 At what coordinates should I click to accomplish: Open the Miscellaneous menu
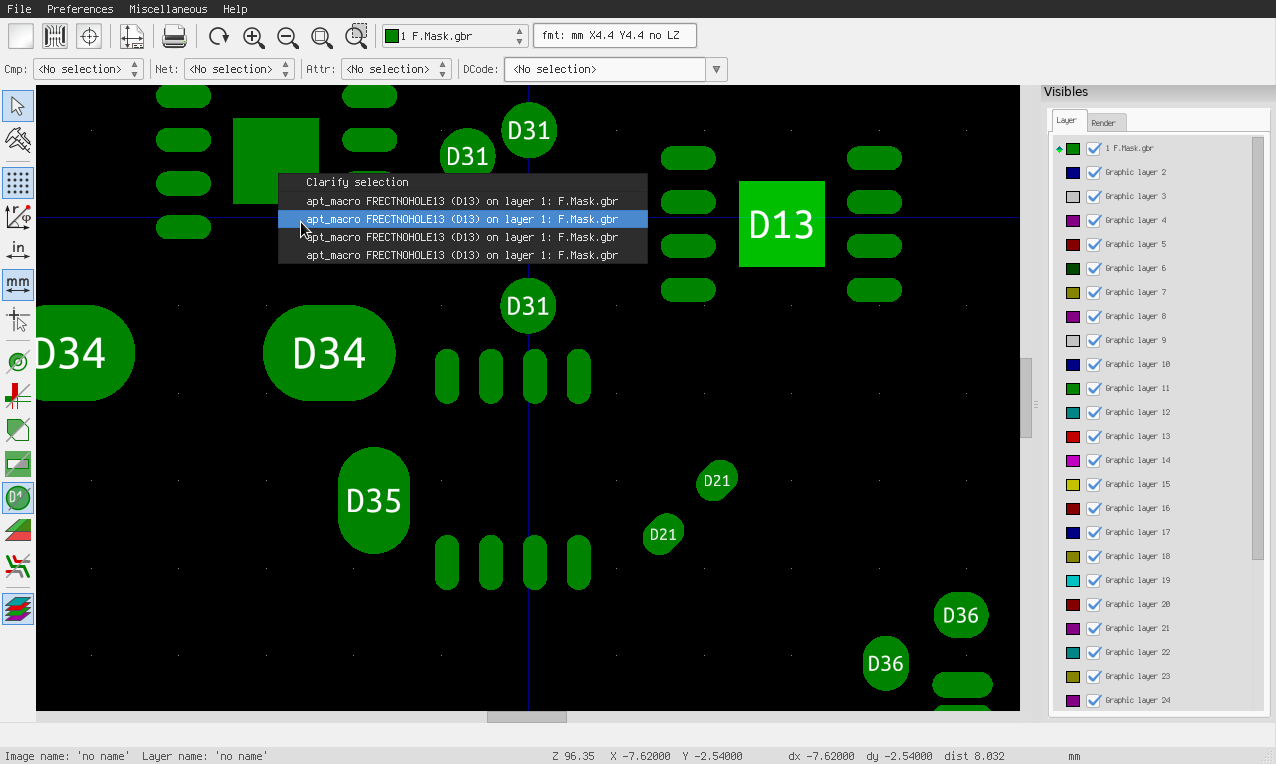[x=168, y=9]
